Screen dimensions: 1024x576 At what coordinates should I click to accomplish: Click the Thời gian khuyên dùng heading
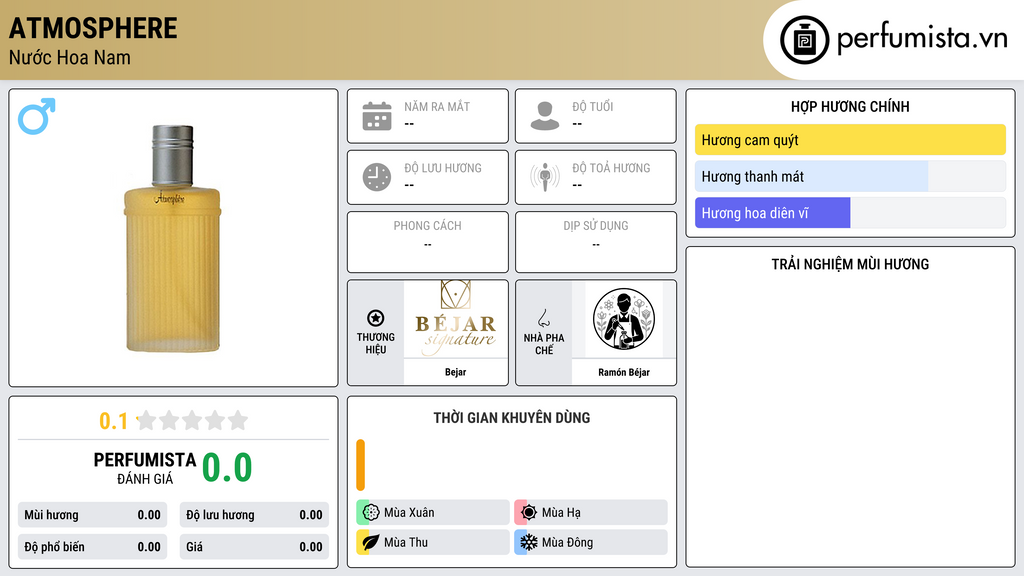coord(512,417)
